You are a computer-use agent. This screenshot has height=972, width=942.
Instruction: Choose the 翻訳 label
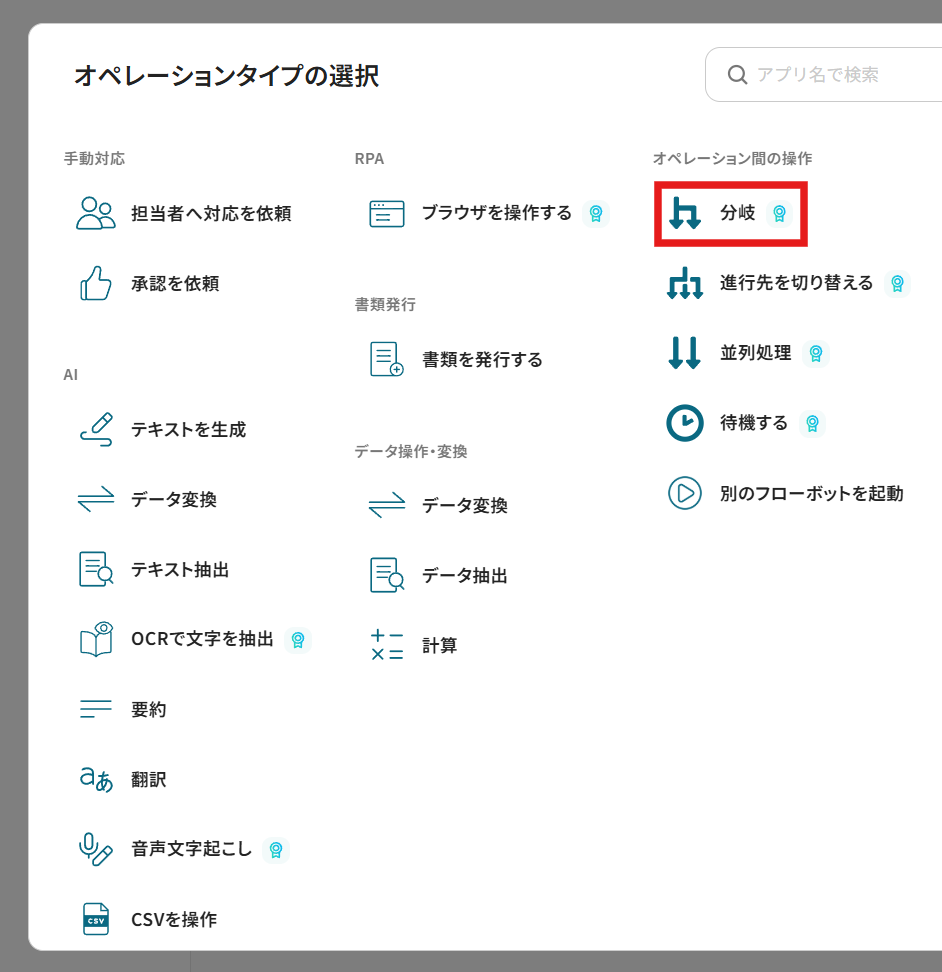tap(148, 779)
